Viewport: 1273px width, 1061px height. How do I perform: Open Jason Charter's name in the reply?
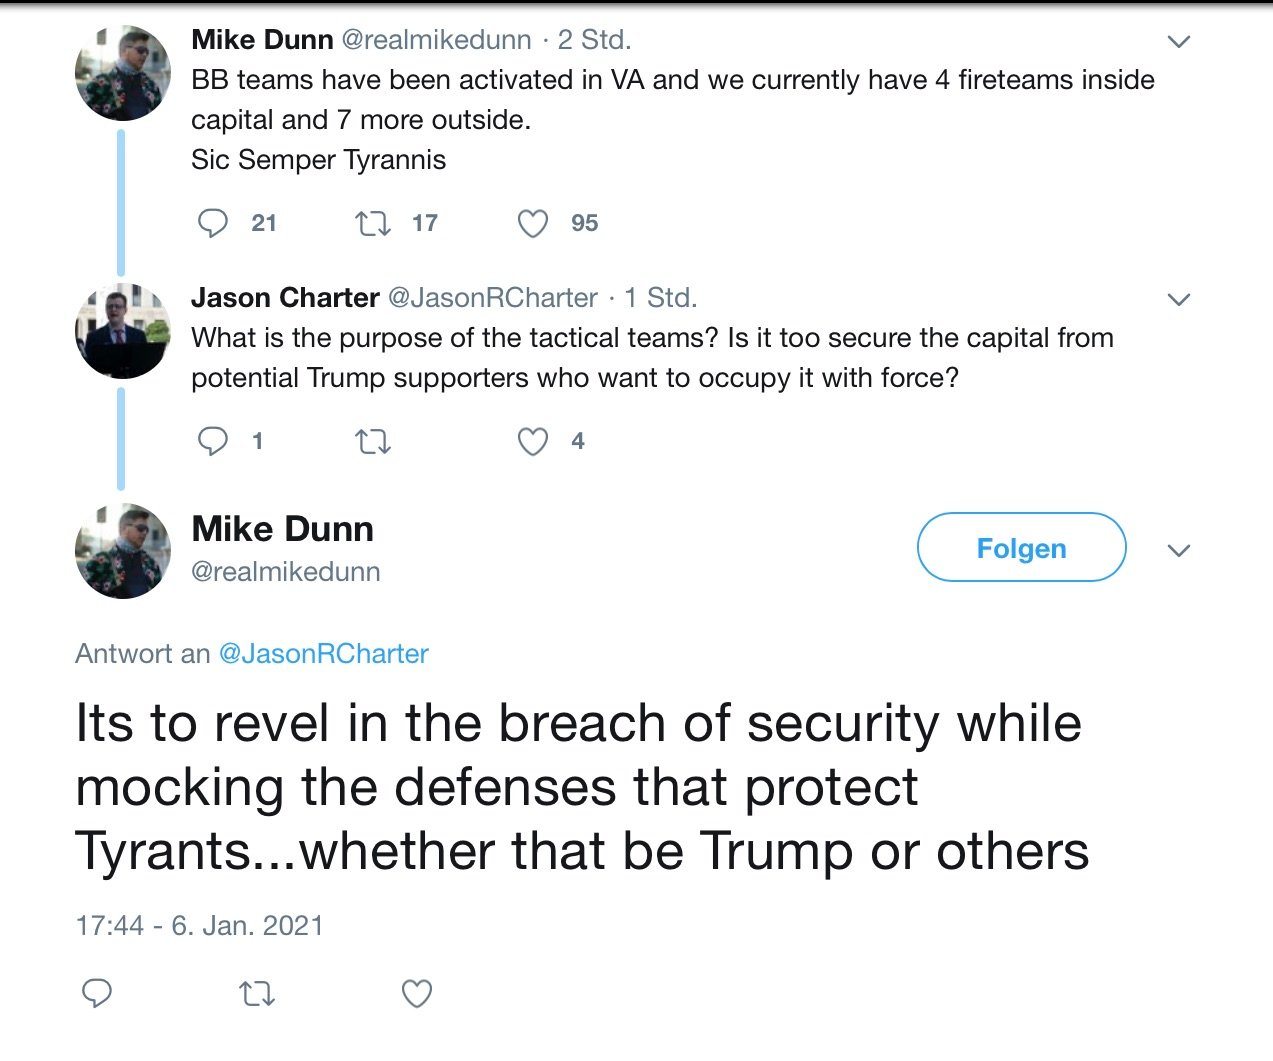[285, 298]
